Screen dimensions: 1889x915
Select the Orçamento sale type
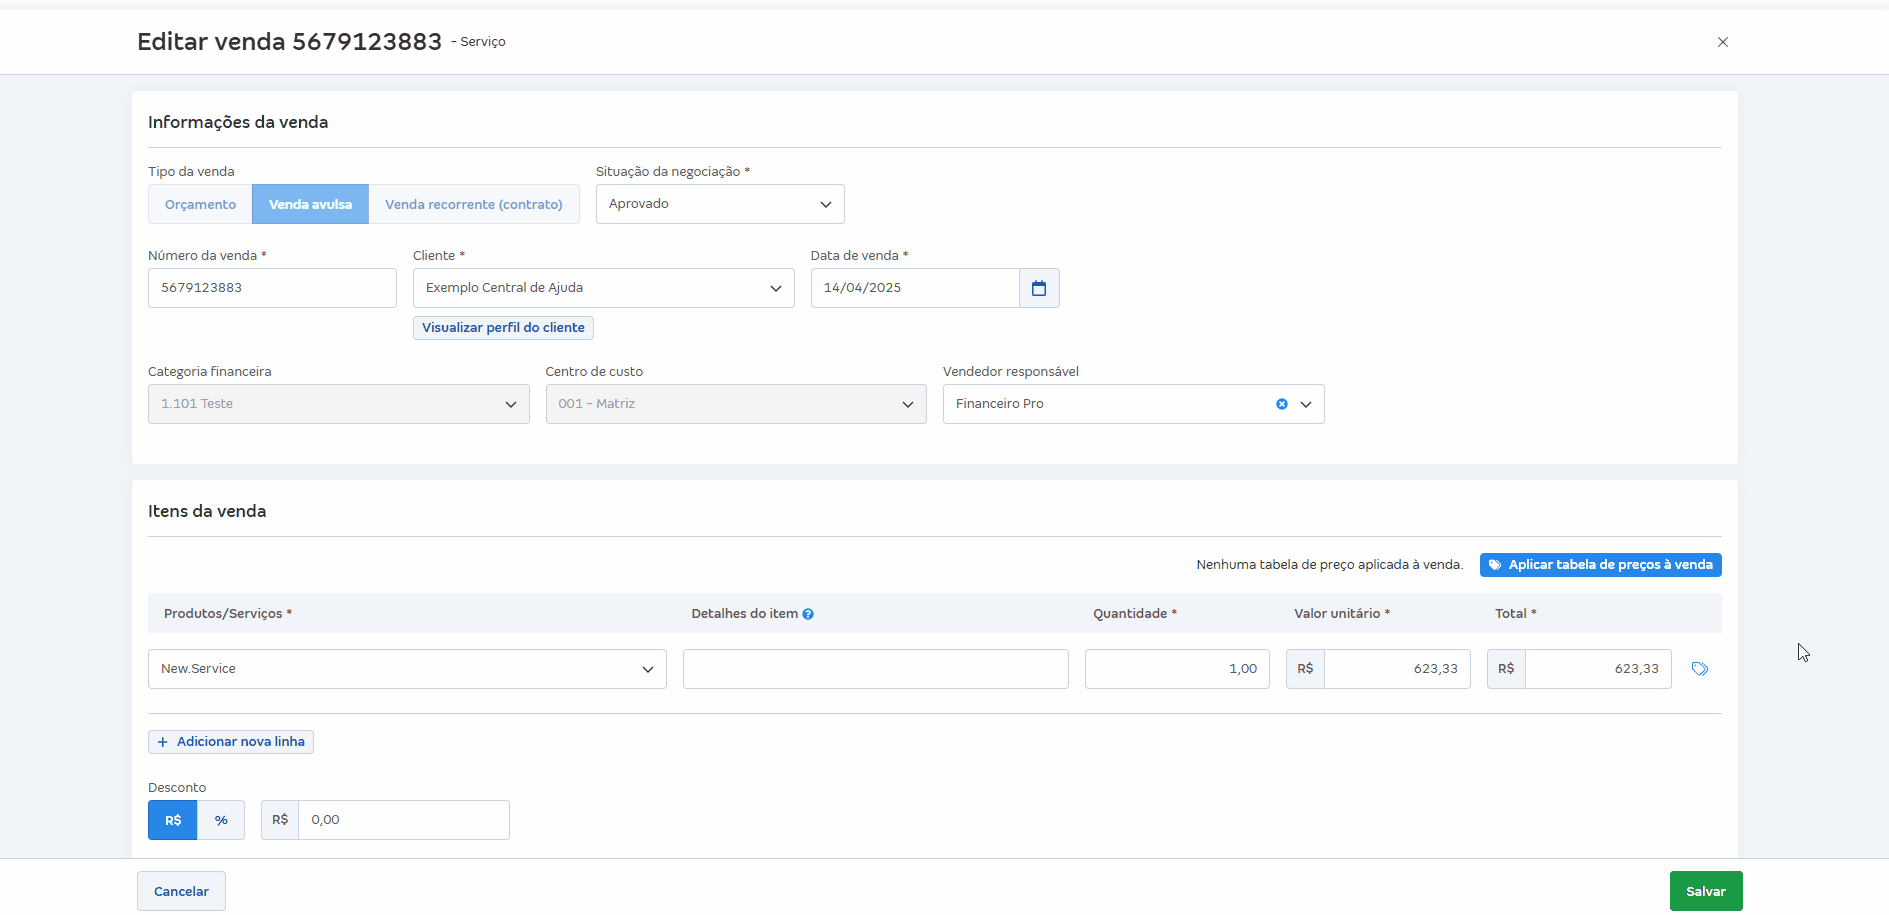(x=200, y=204)
